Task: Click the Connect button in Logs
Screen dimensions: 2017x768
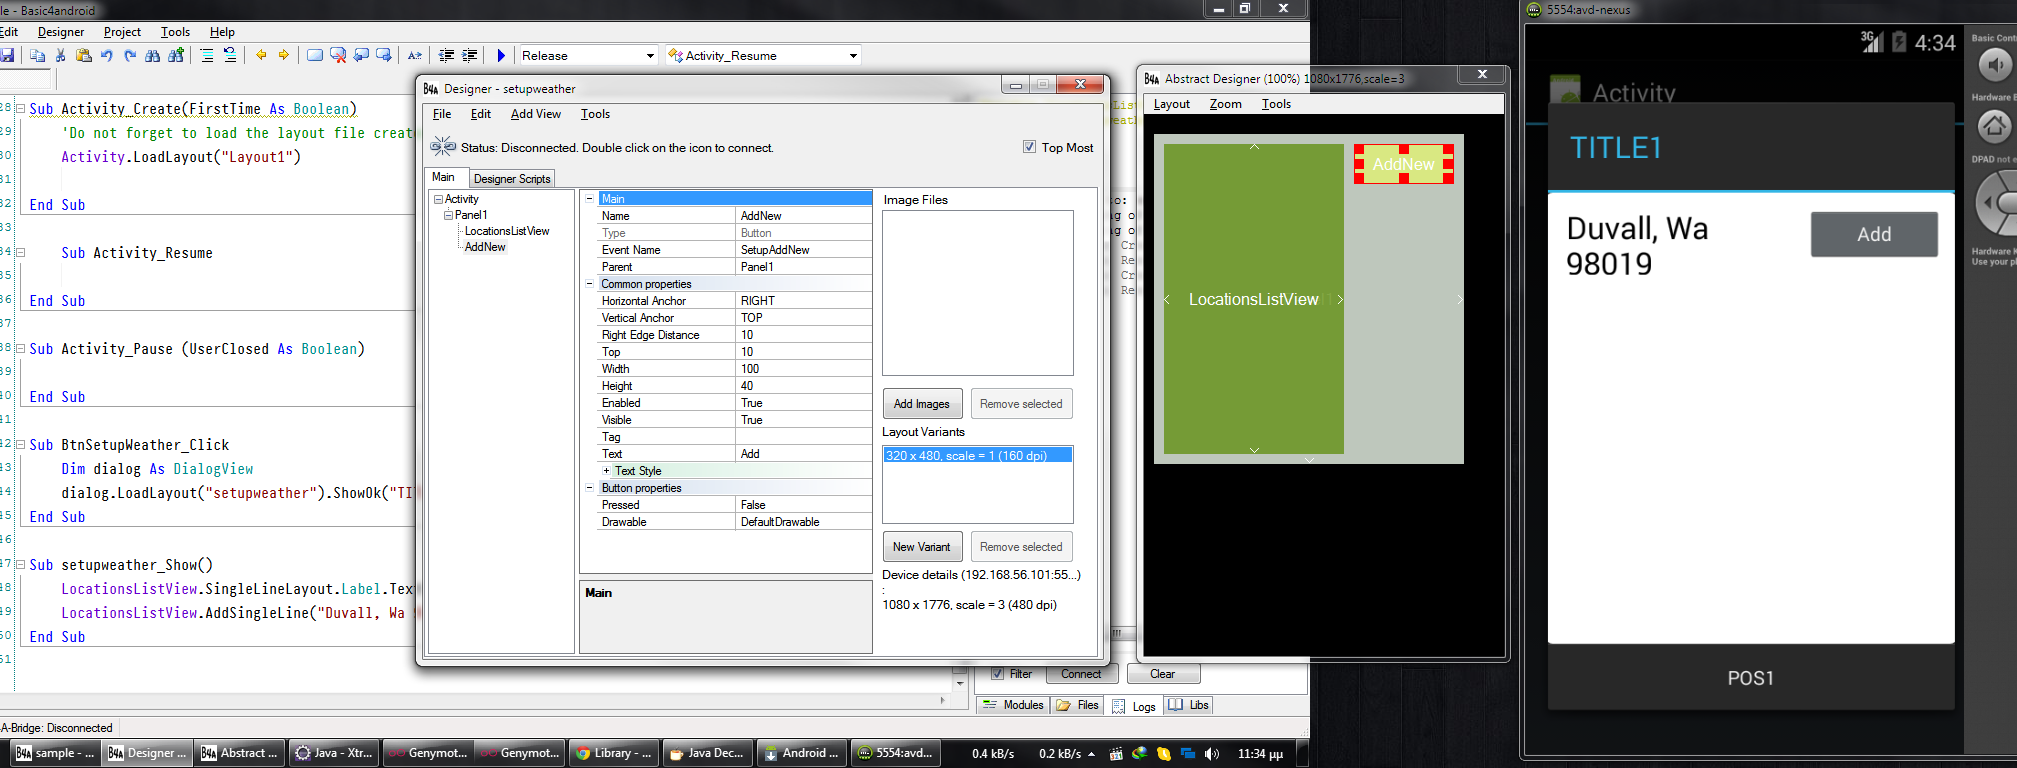Action: (1081, 674)
